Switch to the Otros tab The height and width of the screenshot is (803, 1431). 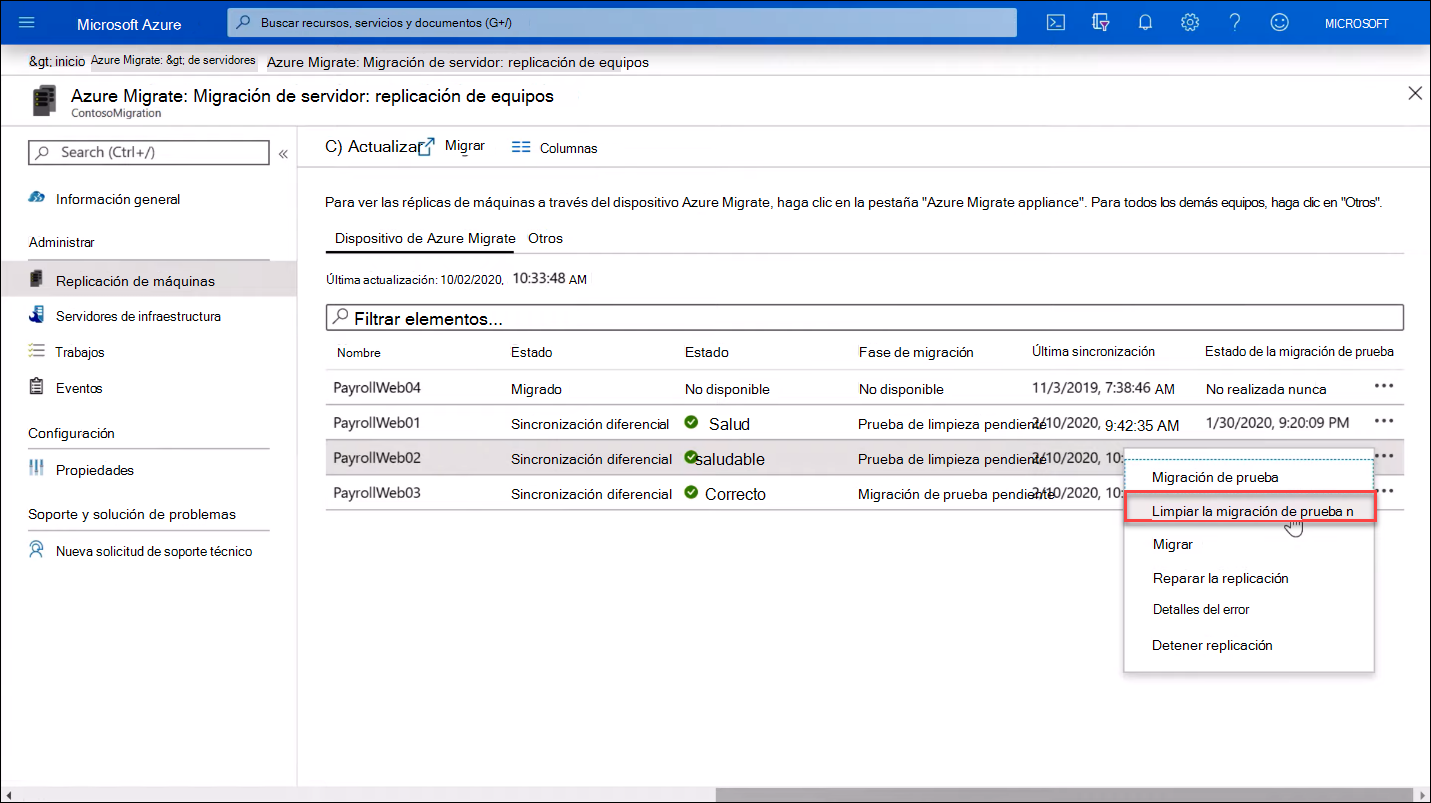(x=545, y=238)
